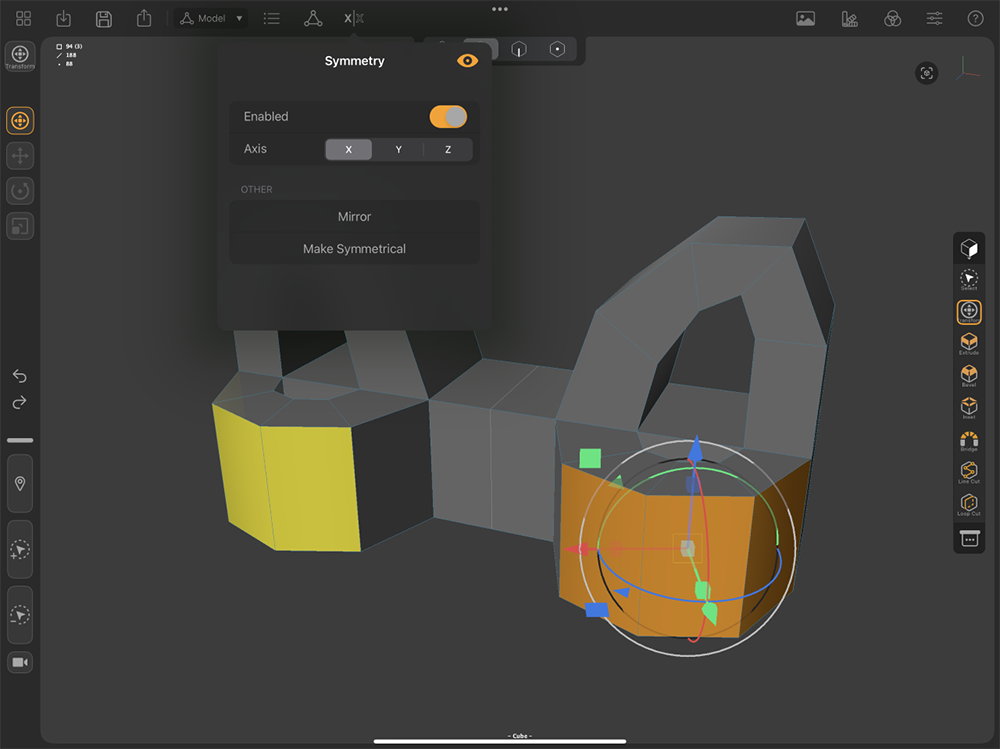Tap the blue plane handle square on gizmo
Viewport: 1000px width, 749px height.
pos(597,610)
